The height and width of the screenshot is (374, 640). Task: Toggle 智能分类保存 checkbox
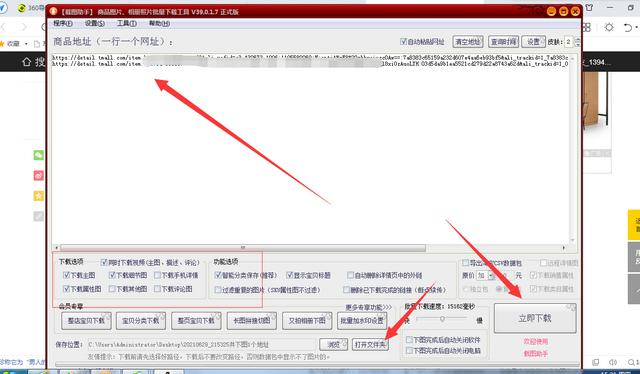(218, 275)
